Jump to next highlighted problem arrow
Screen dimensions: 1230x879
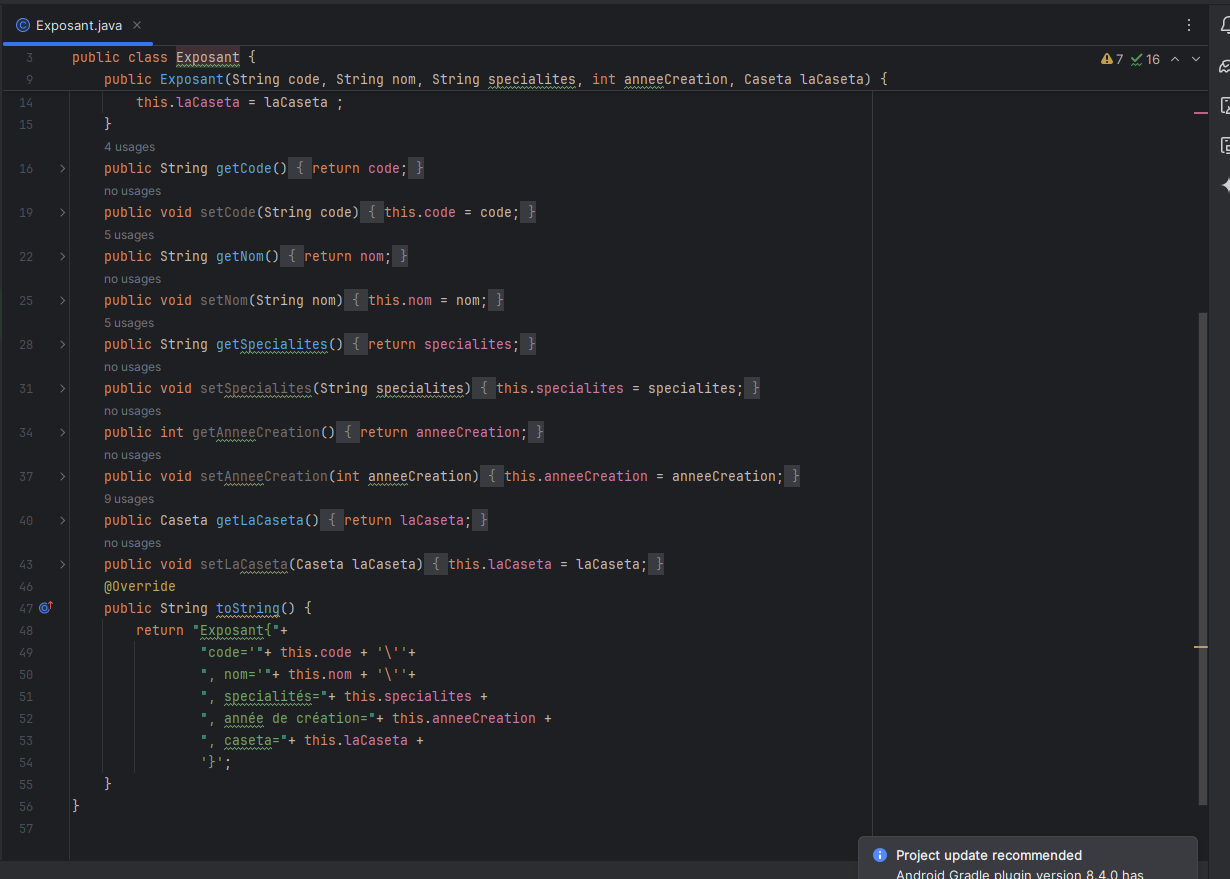click(x=1195, y=60)
